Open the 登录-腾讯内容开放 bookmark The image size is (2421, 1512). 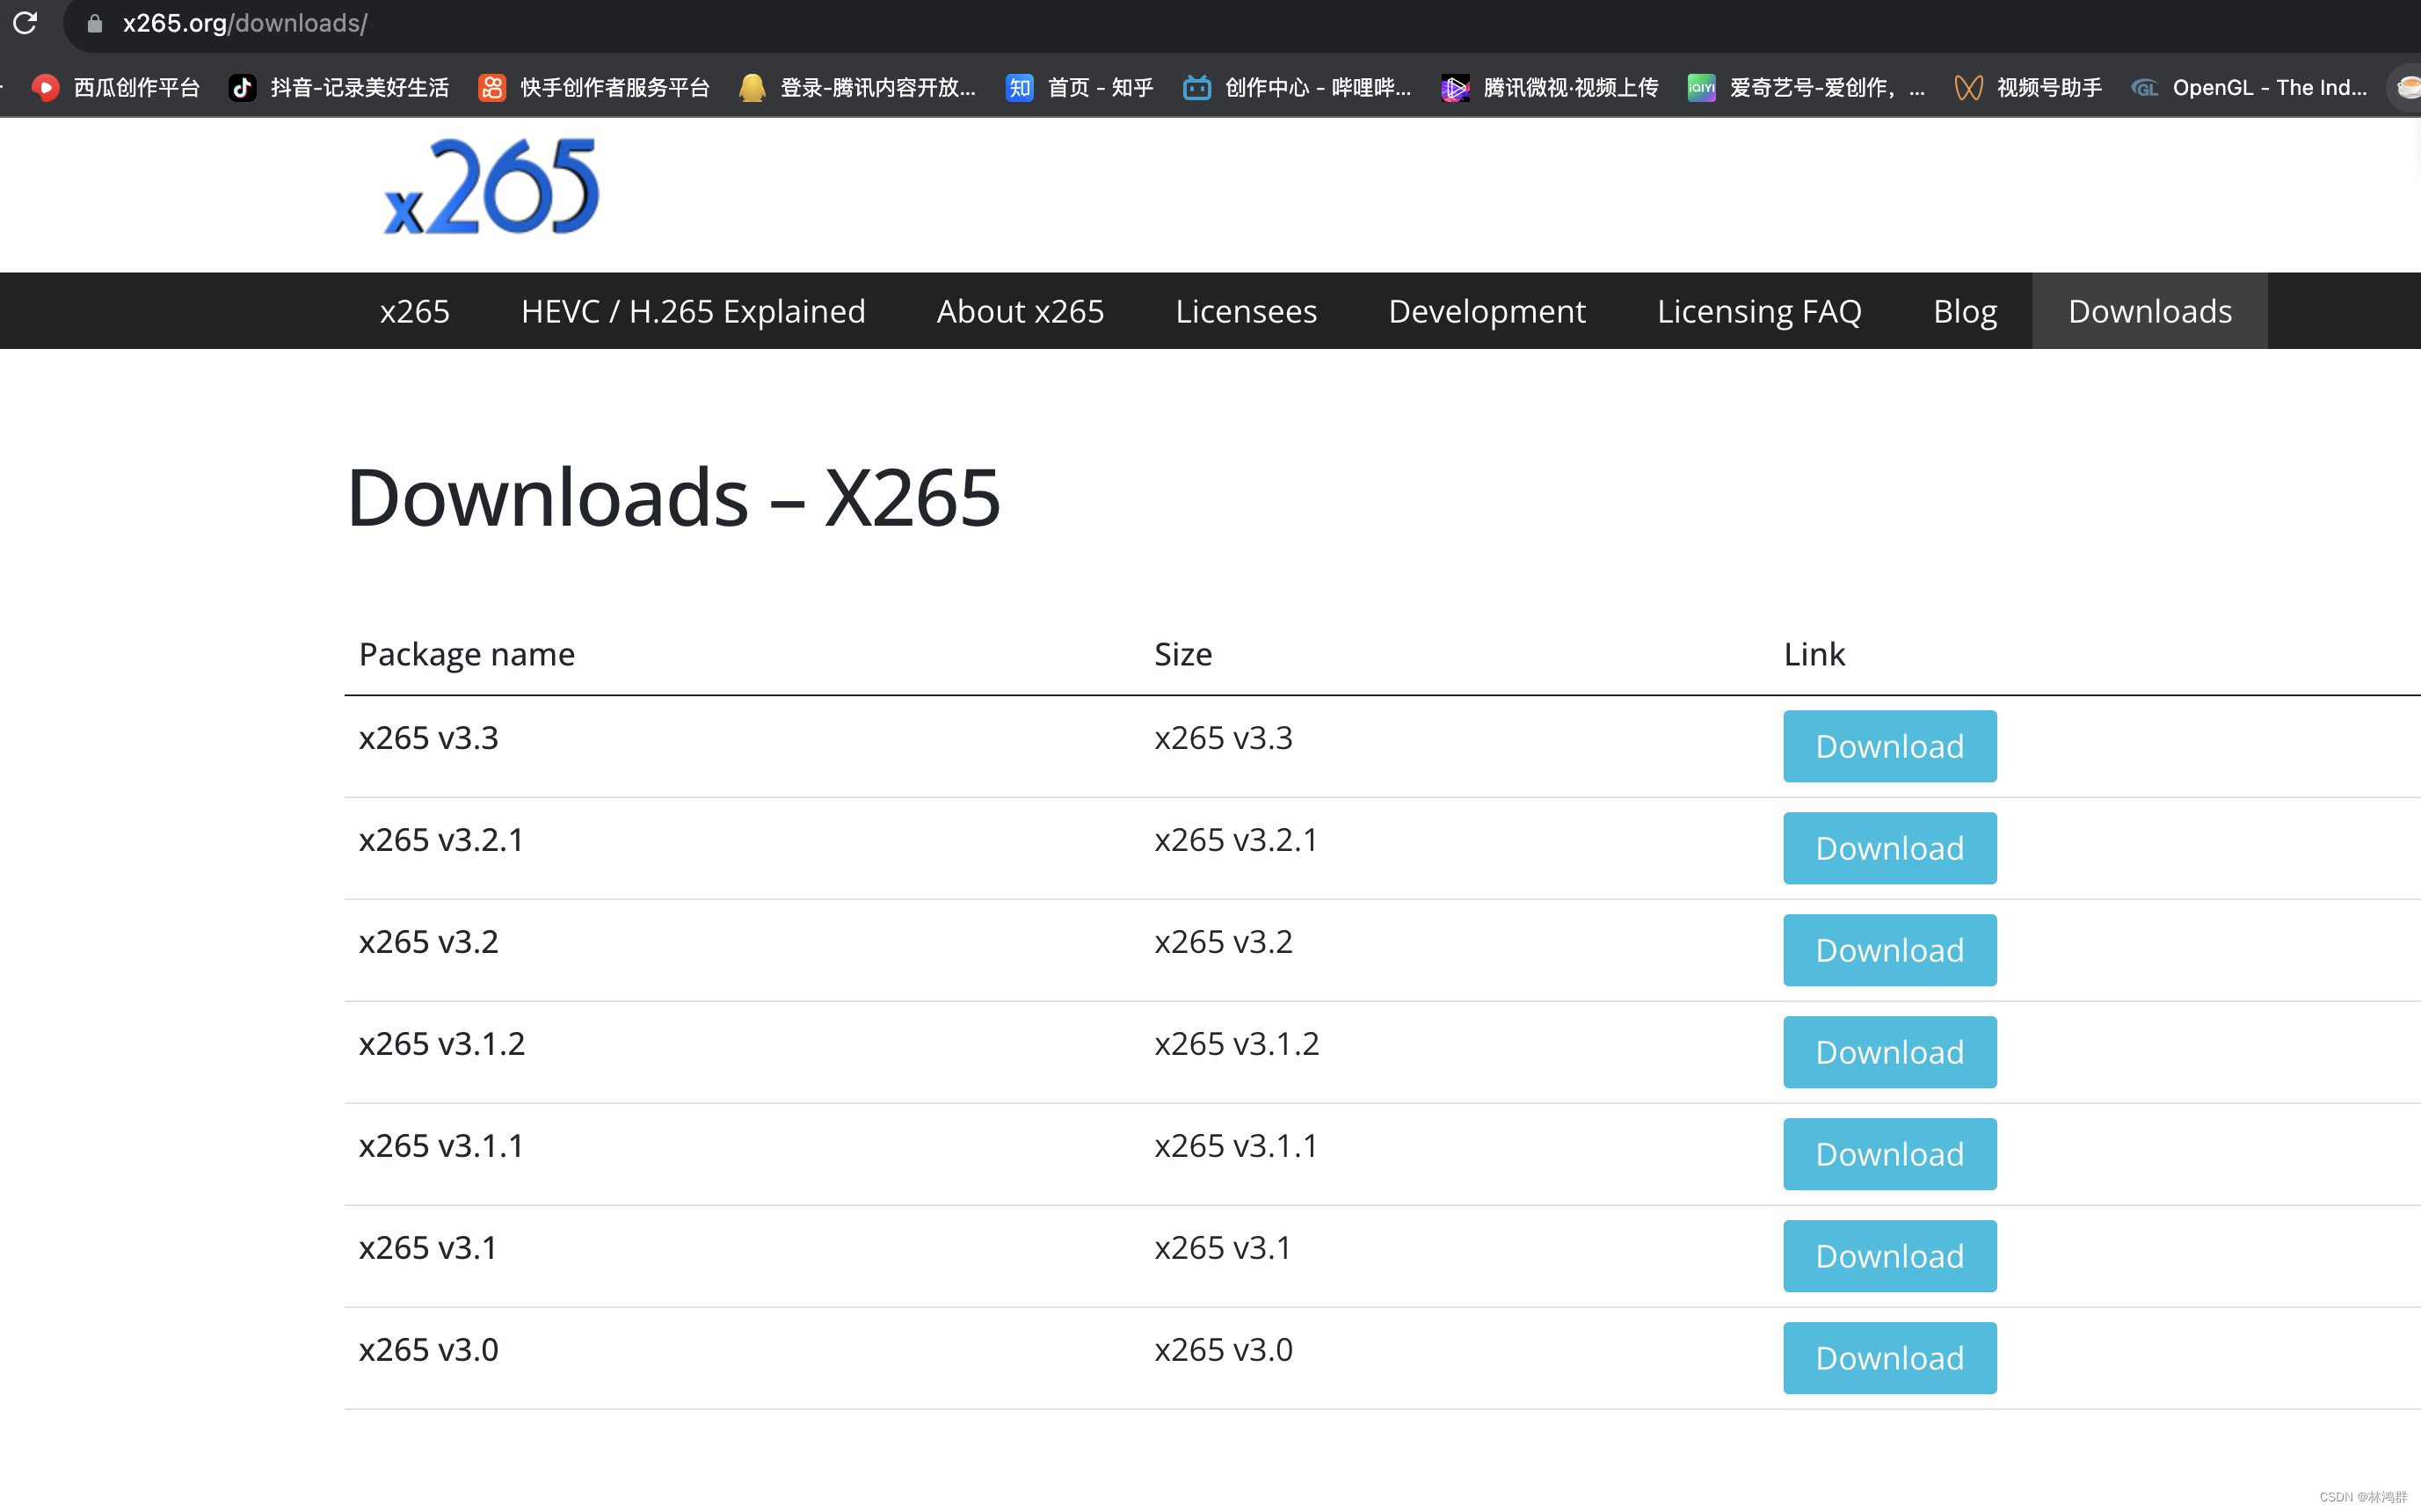click(x=857, y=88)
